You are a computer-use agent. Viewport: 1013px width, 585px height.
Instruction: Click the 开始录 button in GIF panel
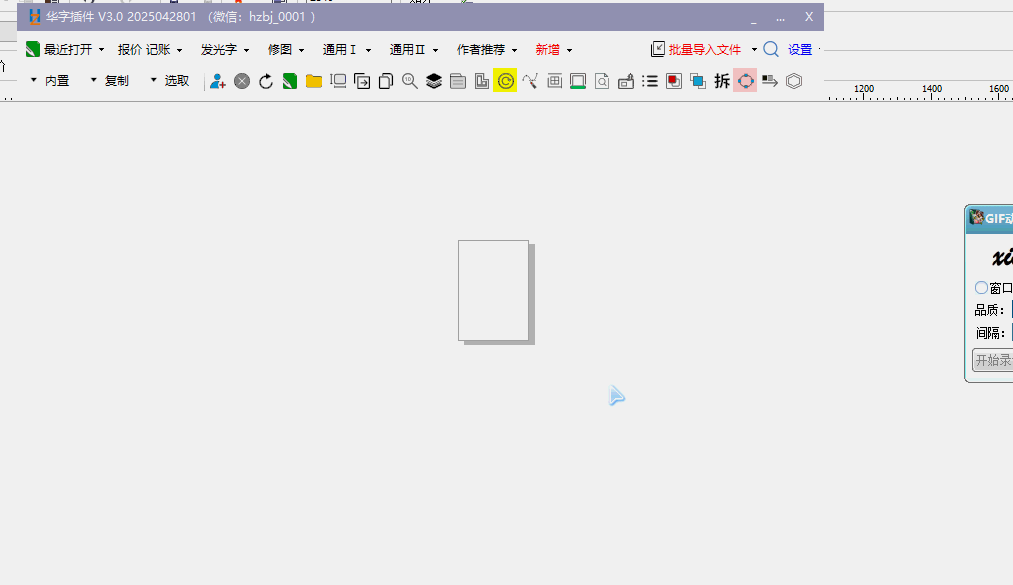[992, 360]
